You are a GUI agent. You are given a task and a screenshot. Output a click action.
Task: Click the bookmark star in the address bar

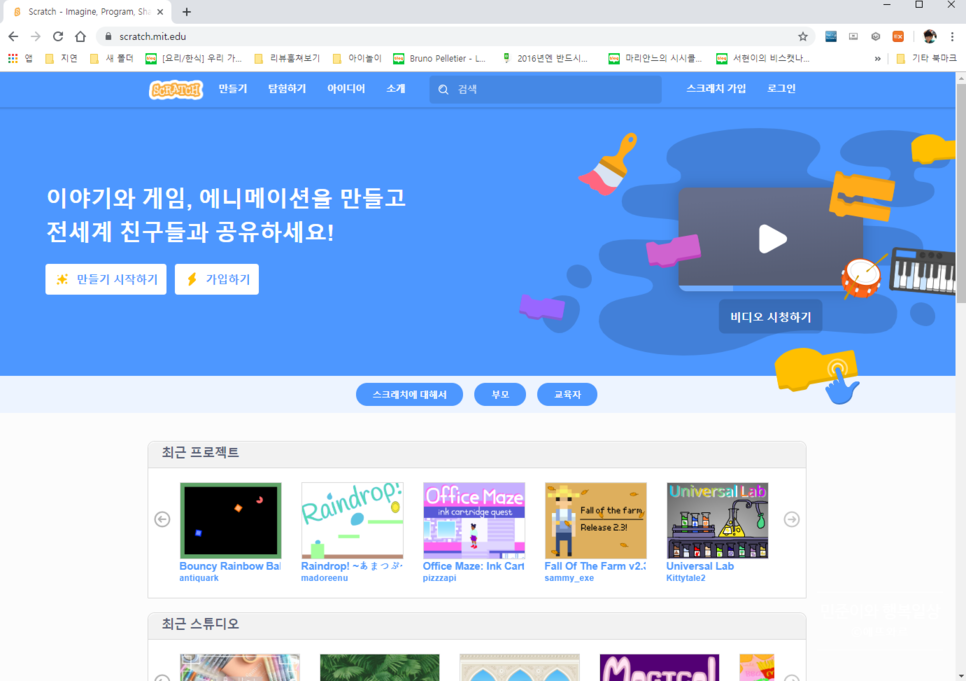click(x=802, y=37)
